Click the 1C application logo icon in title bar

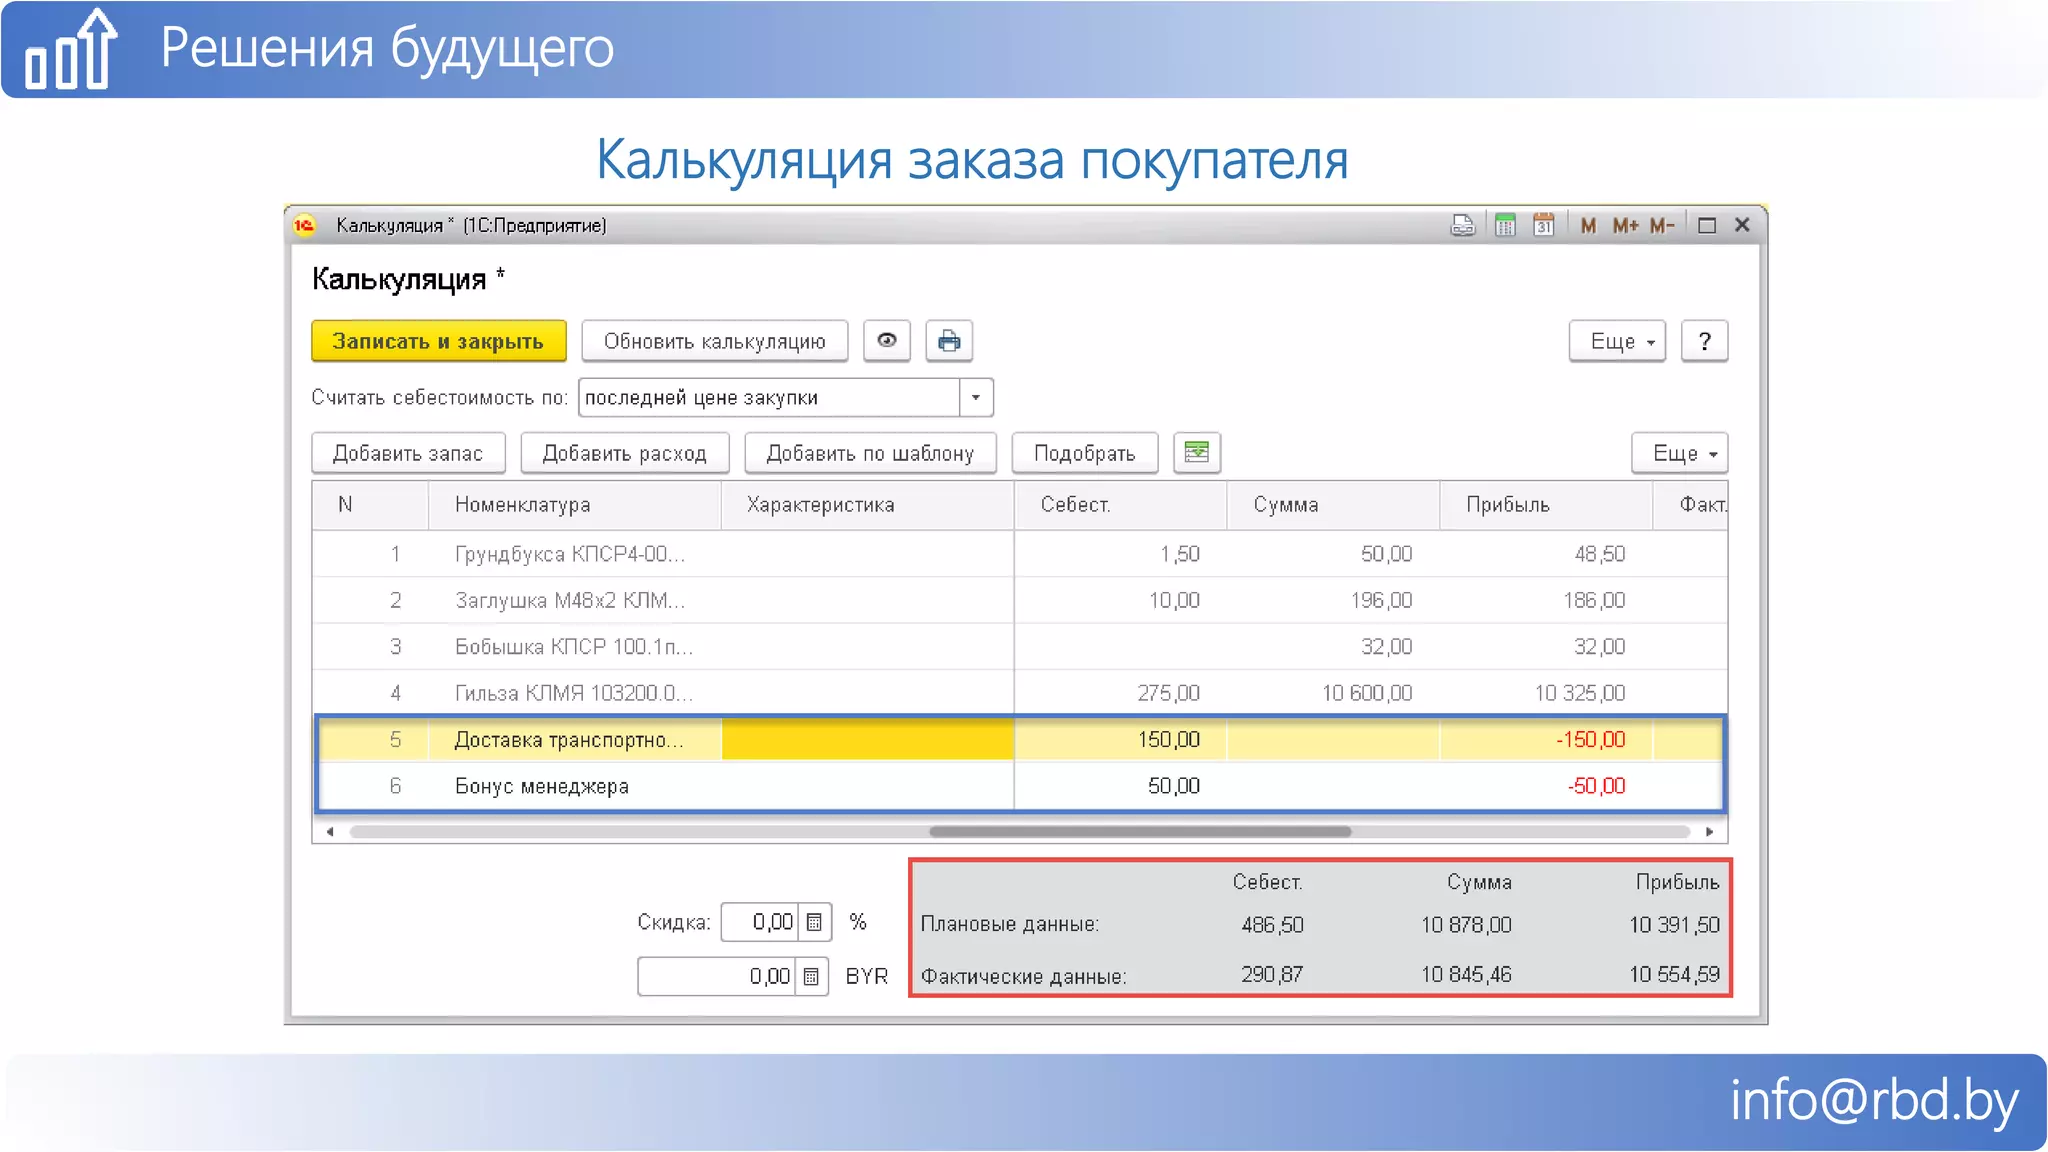(304, 225)
